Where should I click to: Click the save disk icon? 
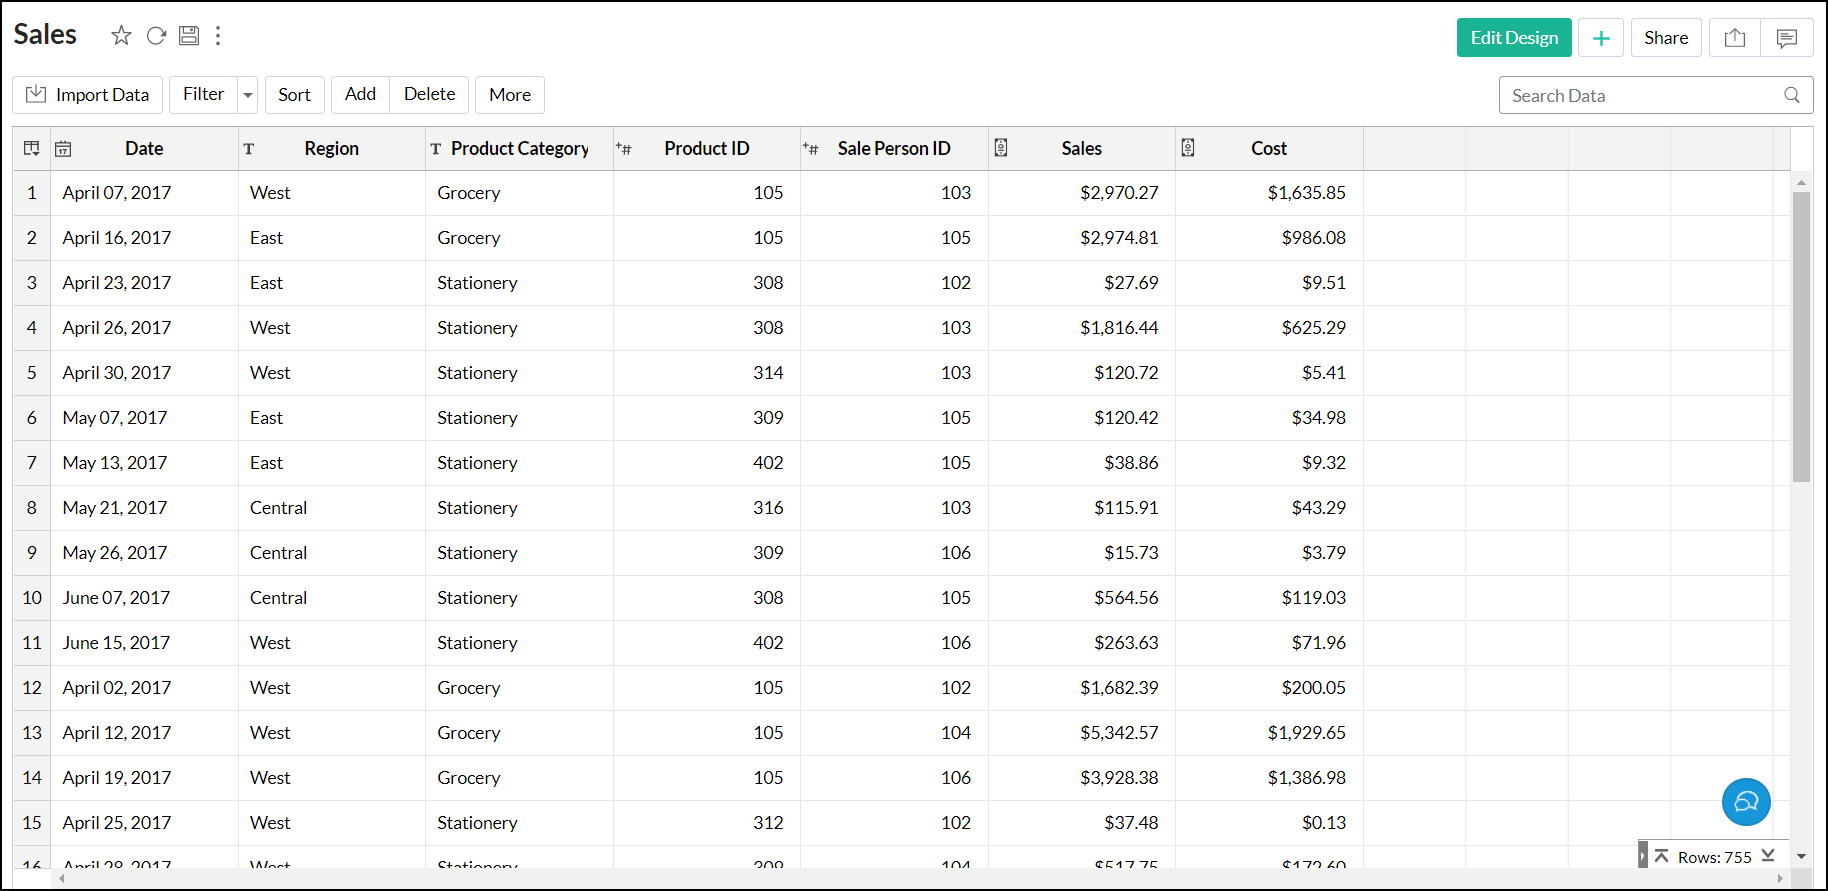tap(189, 36)
